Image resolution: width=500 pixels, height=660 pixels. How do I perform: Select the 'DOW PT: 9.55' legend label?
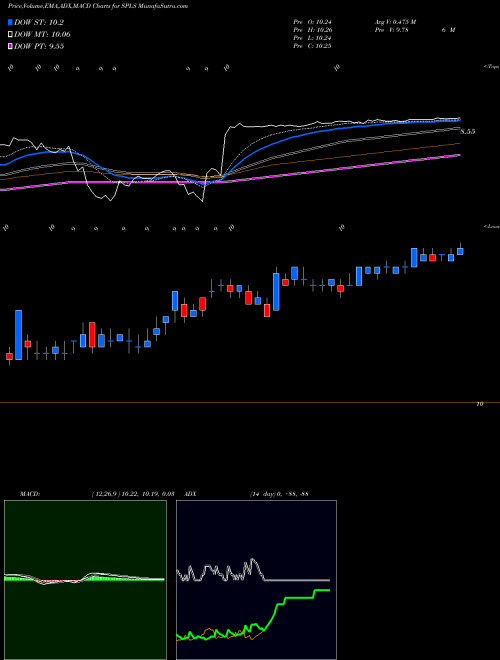point(39,46)
